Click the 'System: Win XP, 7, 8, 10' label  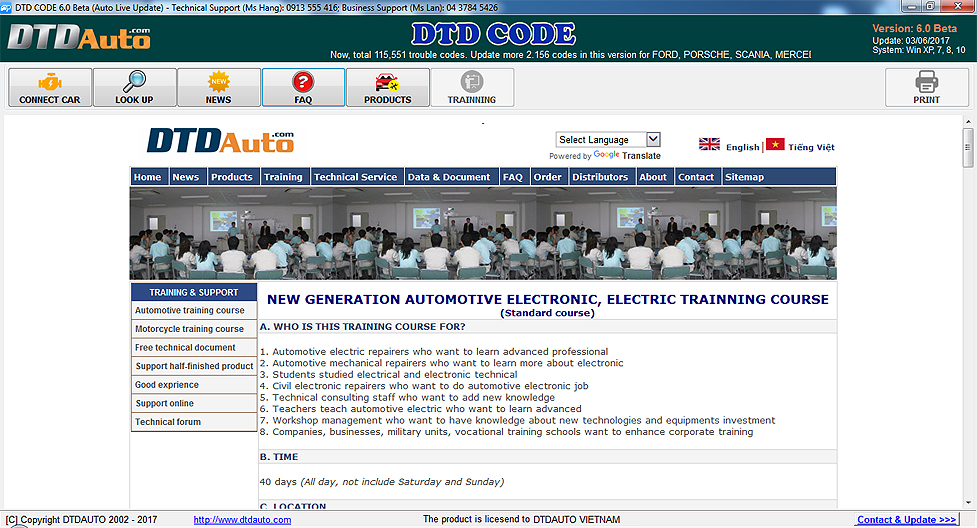(919, 50)
